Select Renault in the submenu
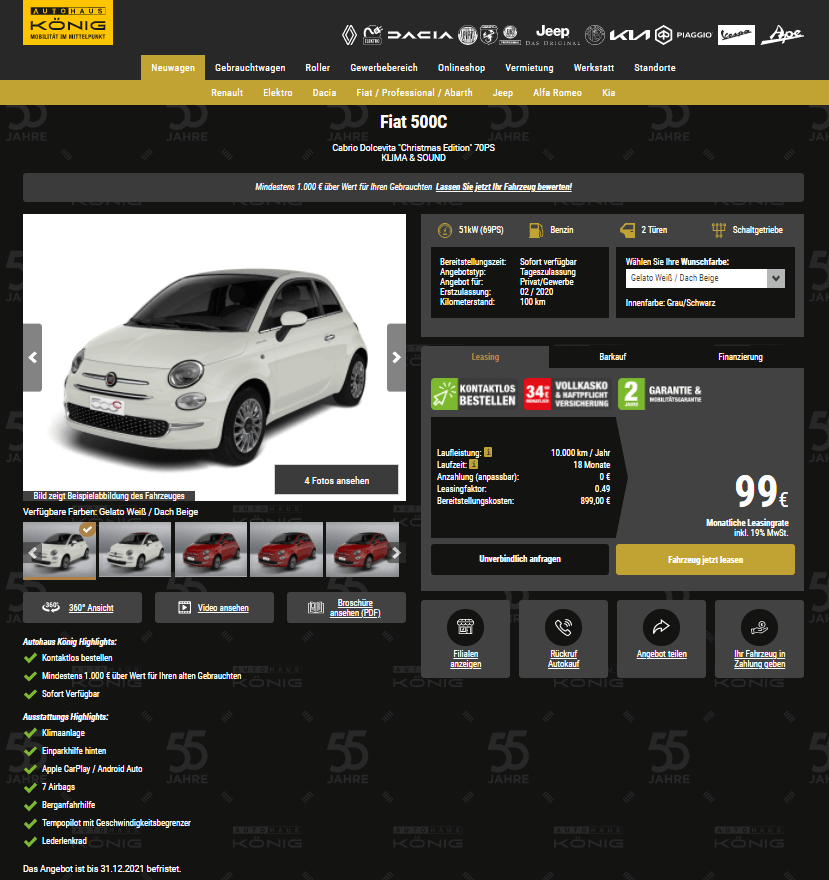The image size is (829, 880). (x=227, y=93)
